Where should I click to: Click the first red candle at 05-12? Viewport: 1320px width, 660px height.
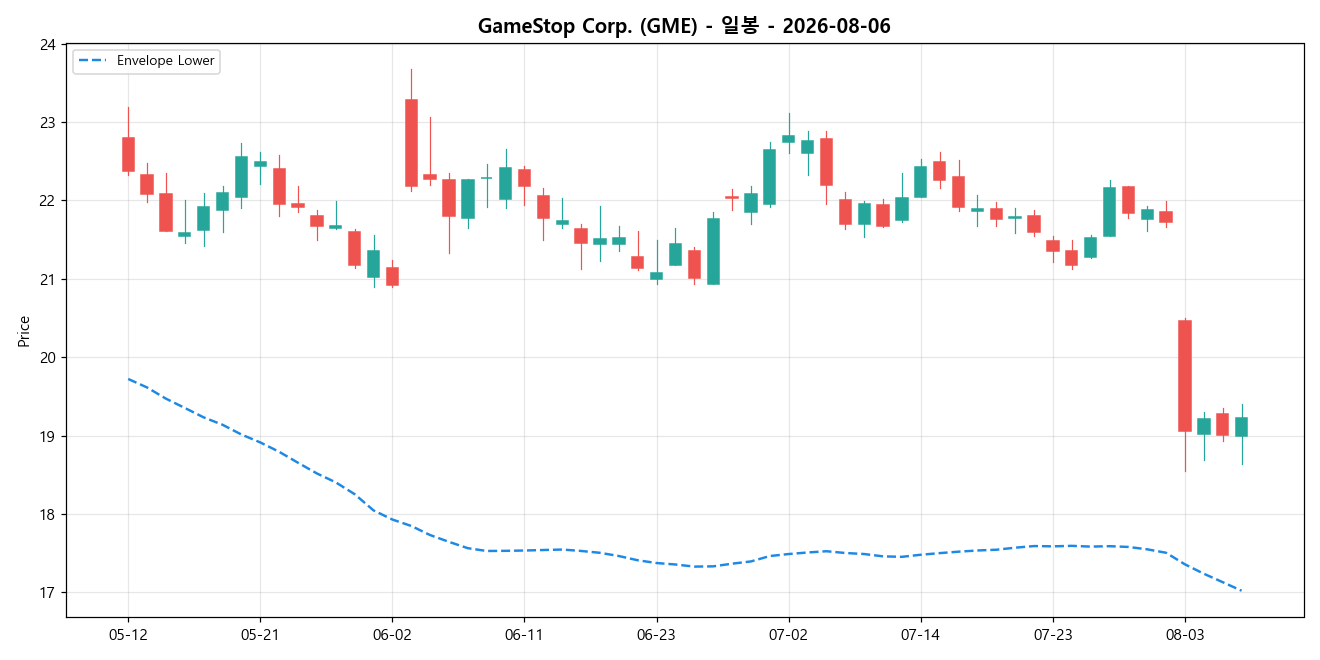tap(128, 155)
